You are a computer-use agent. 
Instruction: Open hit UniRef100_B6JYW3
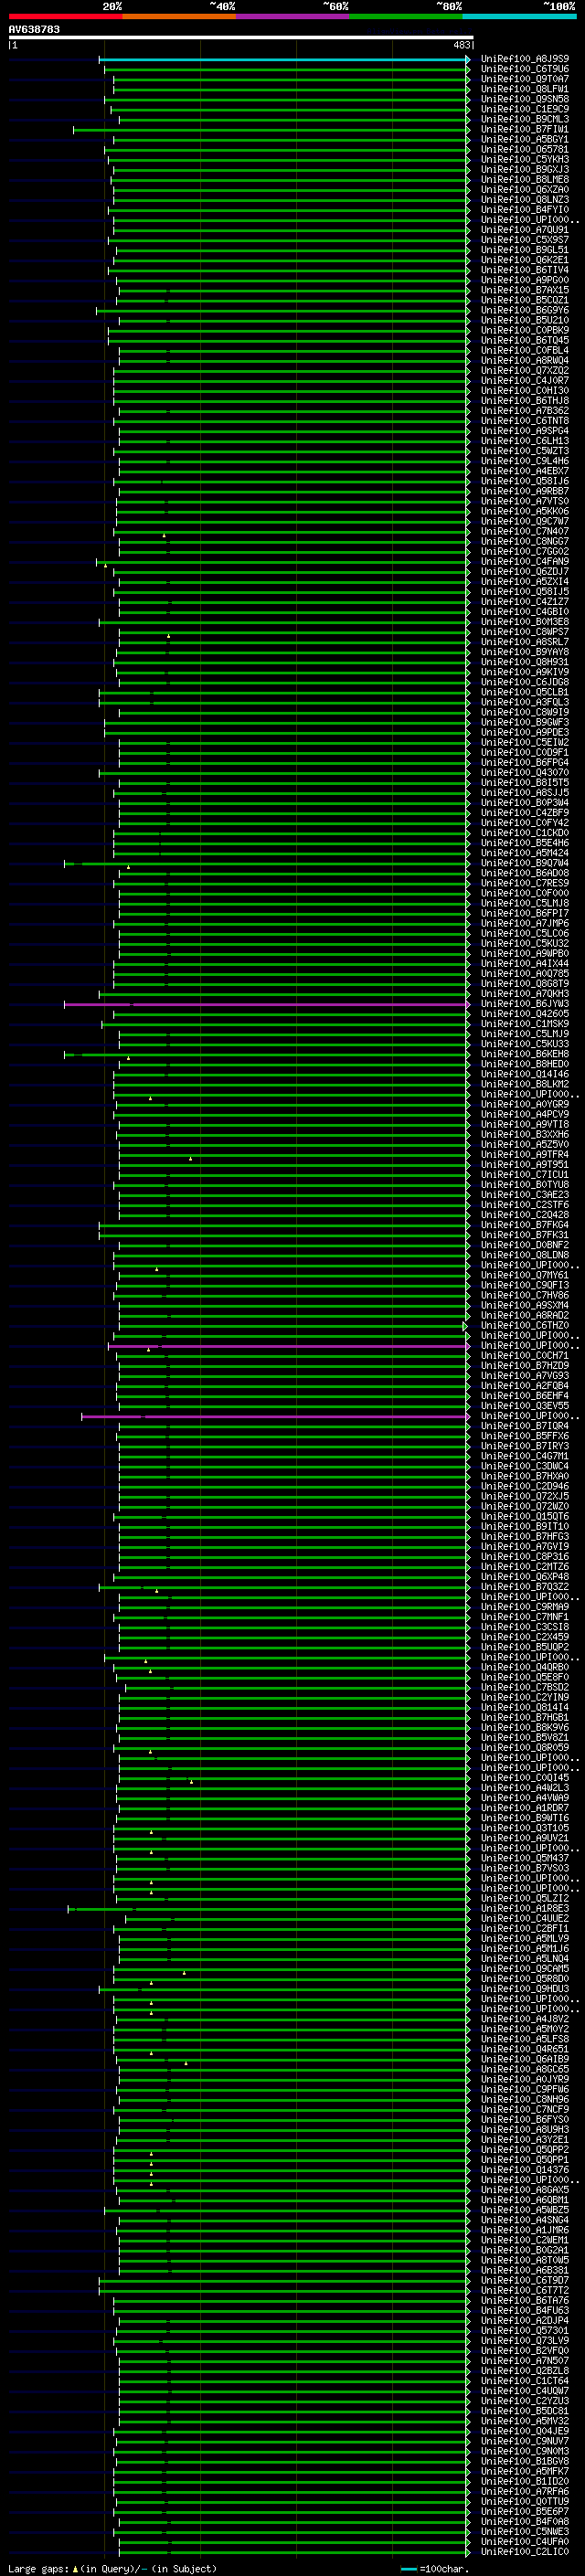pyautogui.click(x=525, y=1004)
